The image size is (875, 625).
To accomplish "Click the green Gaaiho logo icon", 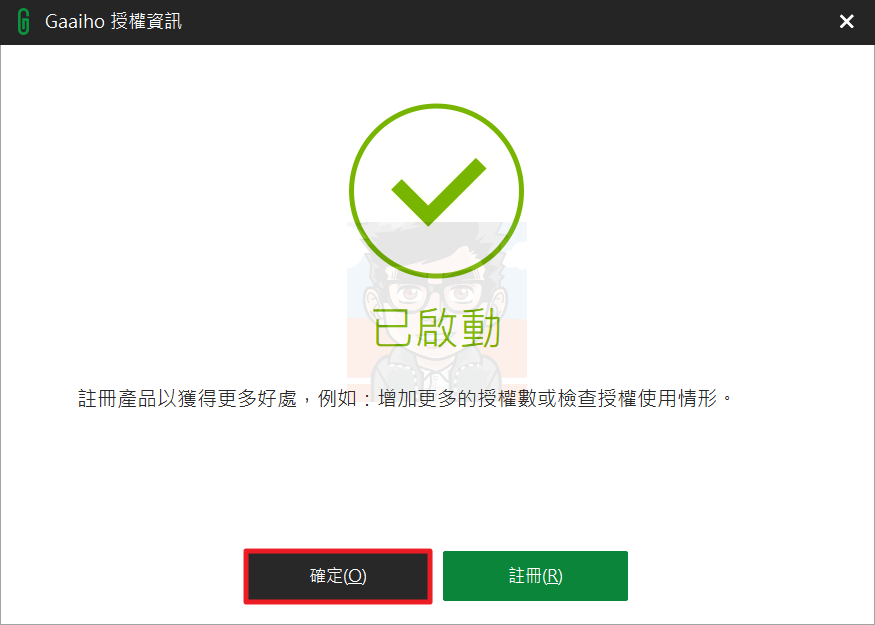I will click(x=23, y=22).
